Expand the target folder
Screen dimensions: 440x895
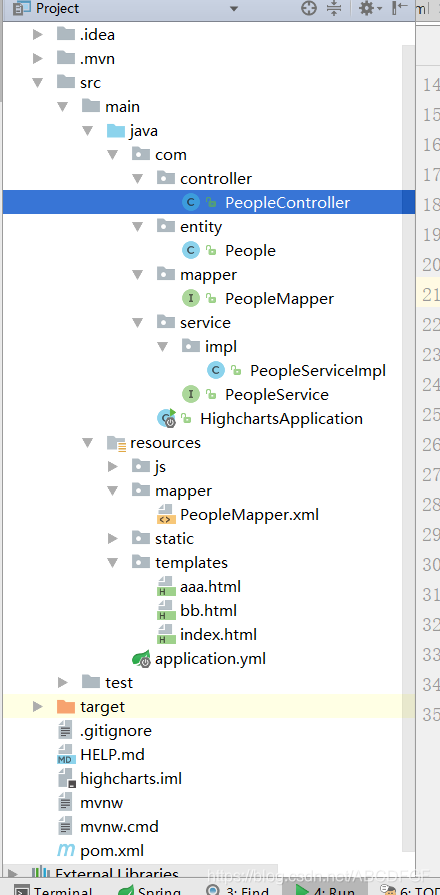pyautogui.click(x=38, y=707)
